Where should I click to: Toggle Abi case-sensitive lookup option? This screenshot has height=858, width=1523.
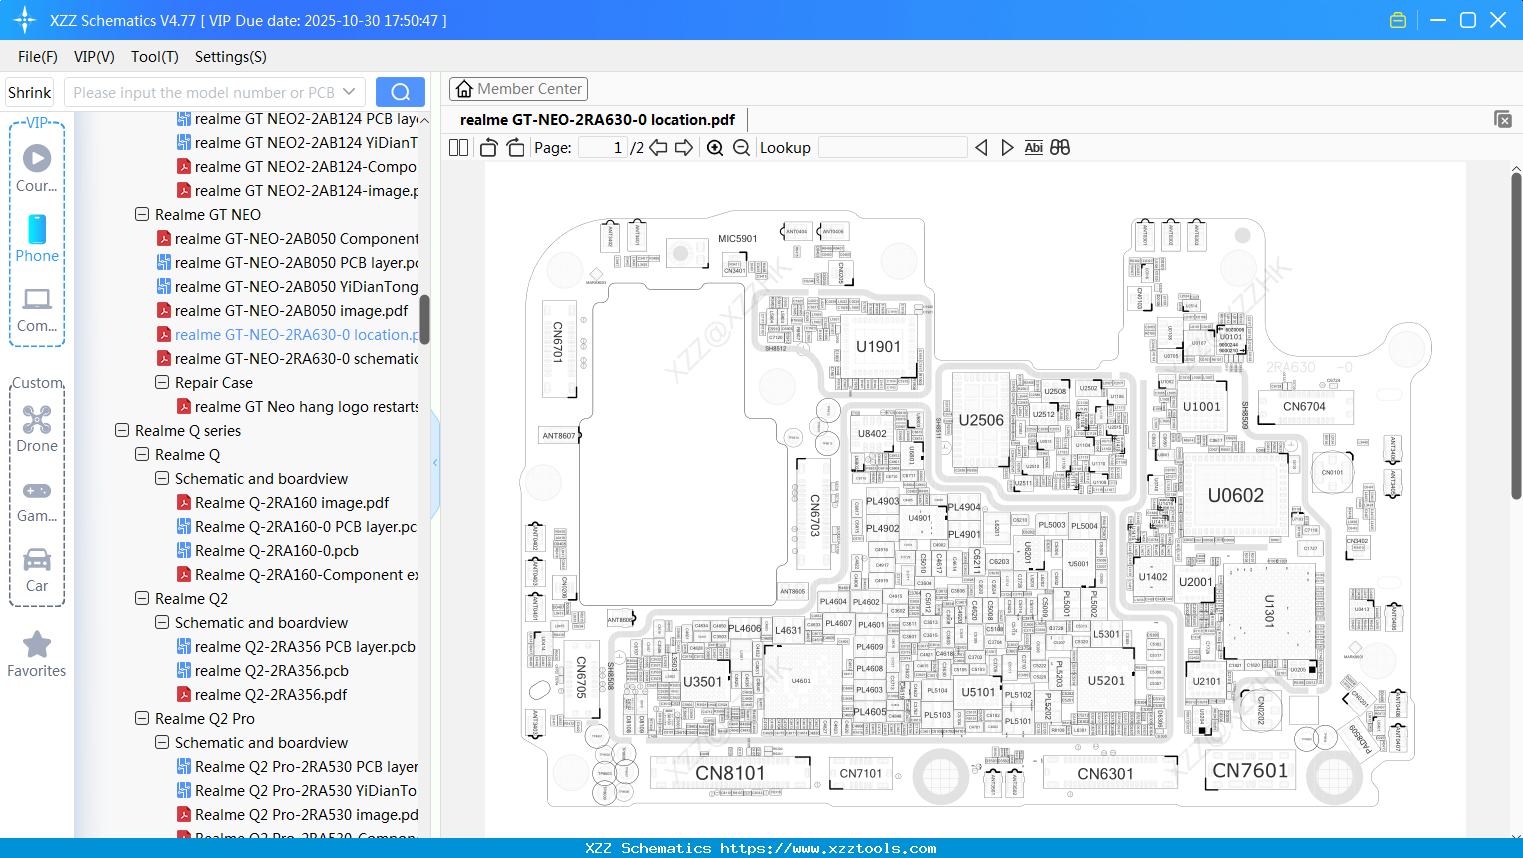pyautogui.click(x=1033, y=147)
